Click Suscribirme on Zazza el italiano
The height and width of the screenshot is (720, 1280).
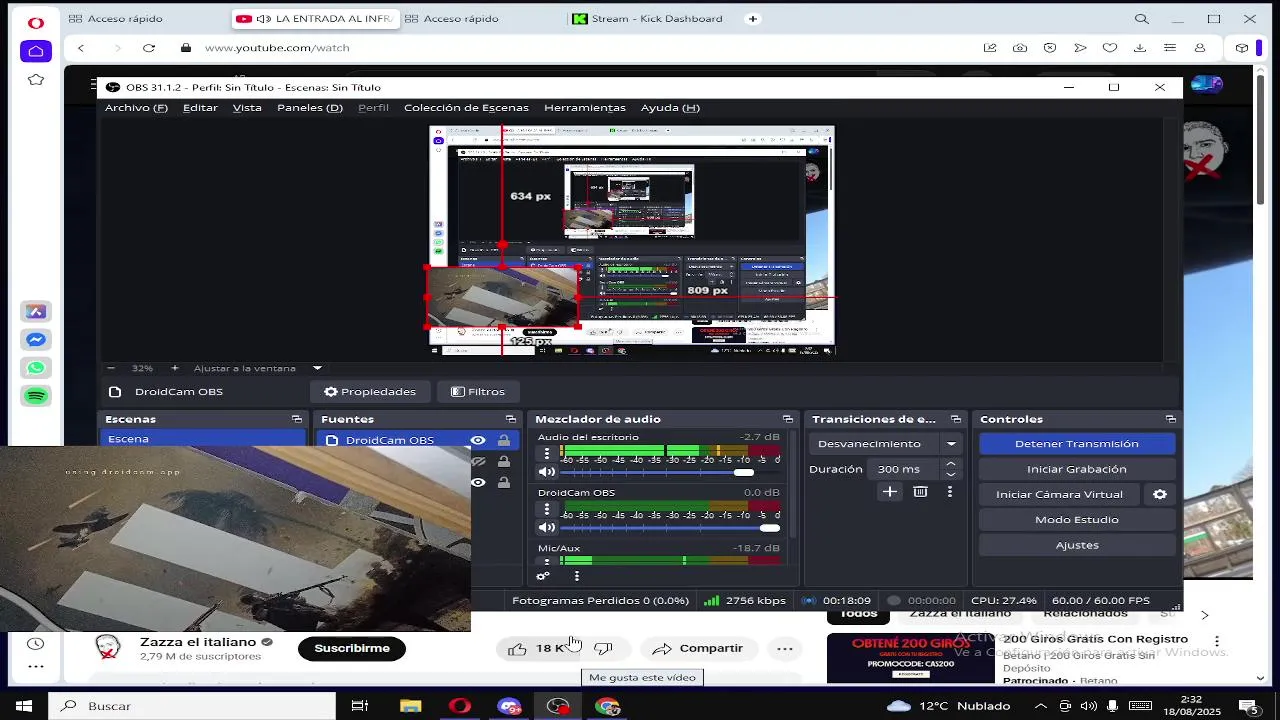(x=352, y=648)
